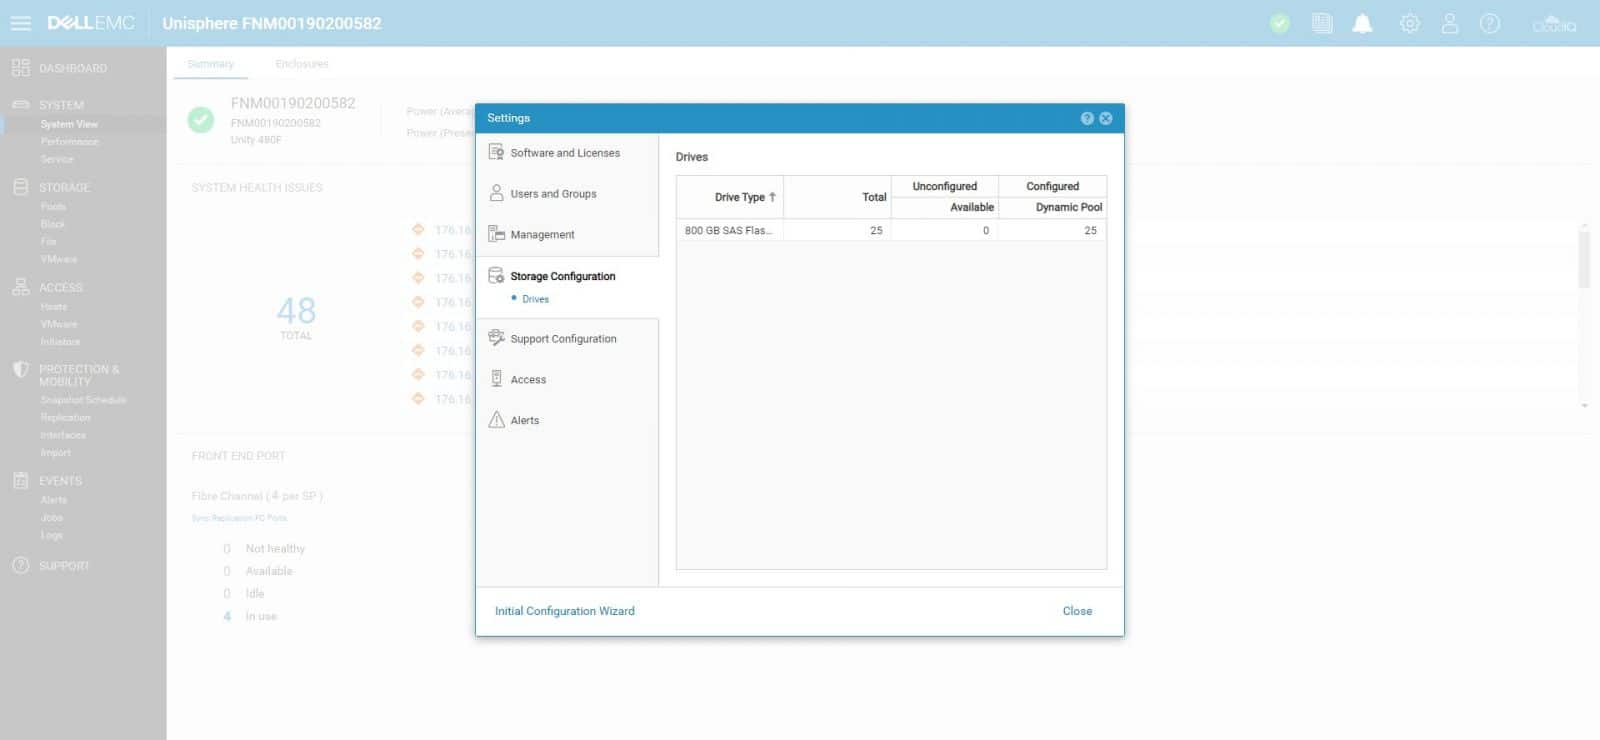Open Logs under Events in sidebar

point(51,536)
